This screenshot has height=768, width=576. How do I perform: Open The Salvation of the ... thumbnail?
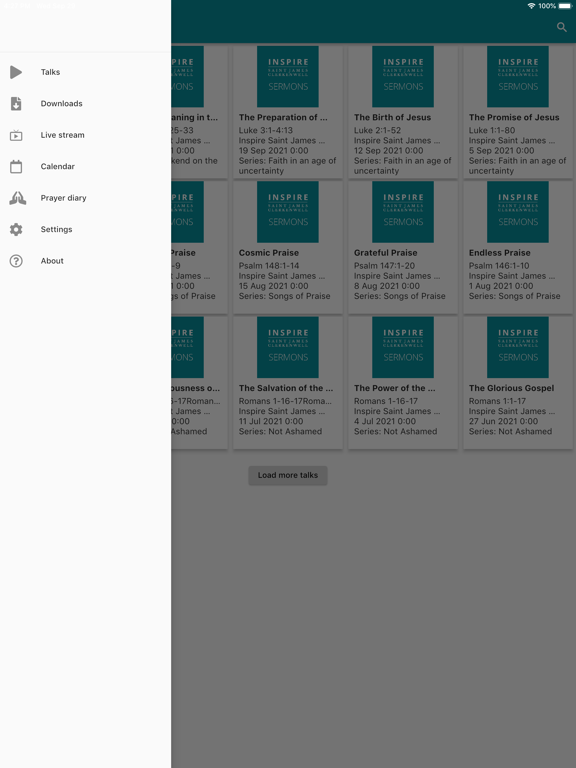[x=288, y=347]
